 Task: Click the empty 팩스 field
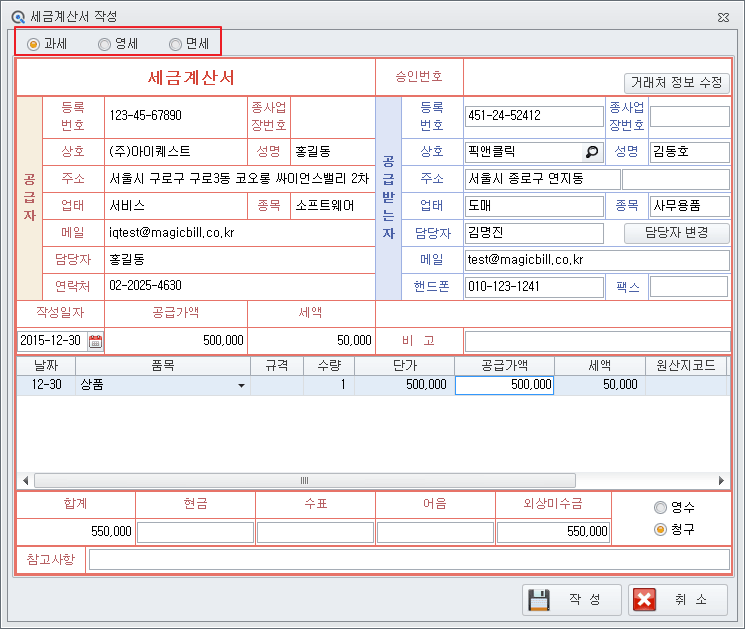[688, 287]
